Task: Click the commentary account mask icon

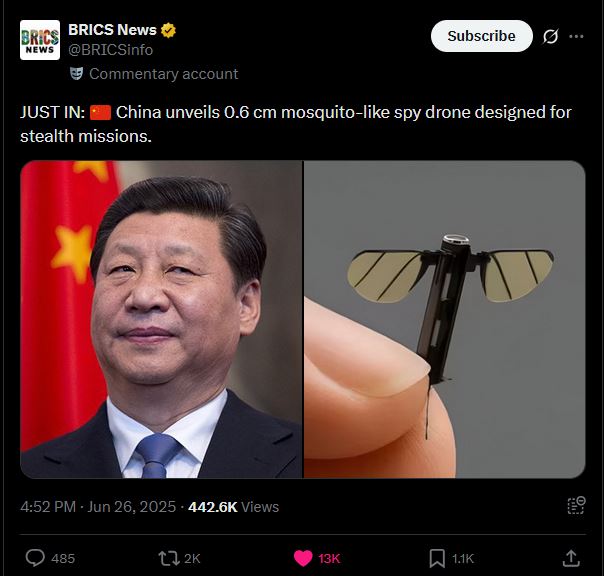Action: 77,73
